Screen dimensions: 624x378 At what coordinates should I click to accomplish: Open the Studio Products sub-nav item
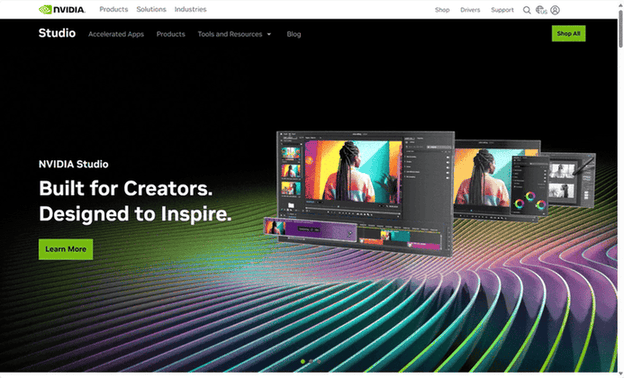tap(171, 34)
